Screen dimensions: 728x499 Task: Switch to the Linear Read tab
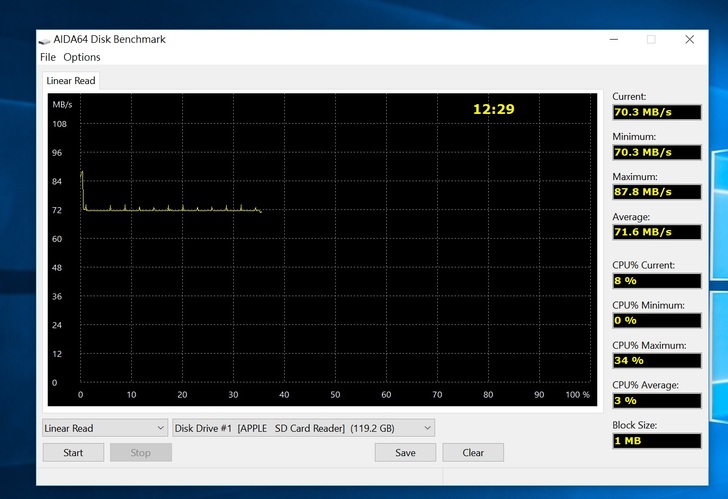[70, 80]
